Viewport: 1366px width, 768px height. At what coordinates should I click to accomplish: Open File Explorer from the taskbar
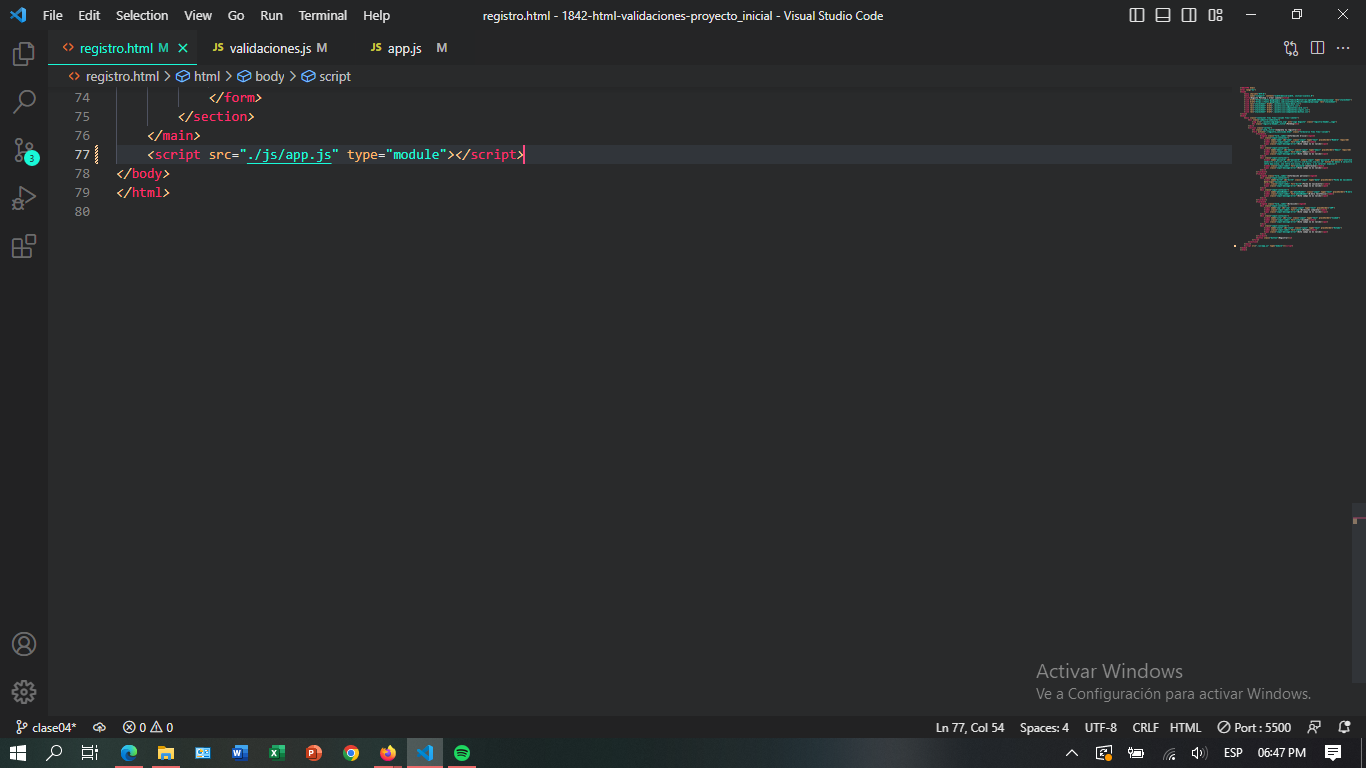point(166,752)
